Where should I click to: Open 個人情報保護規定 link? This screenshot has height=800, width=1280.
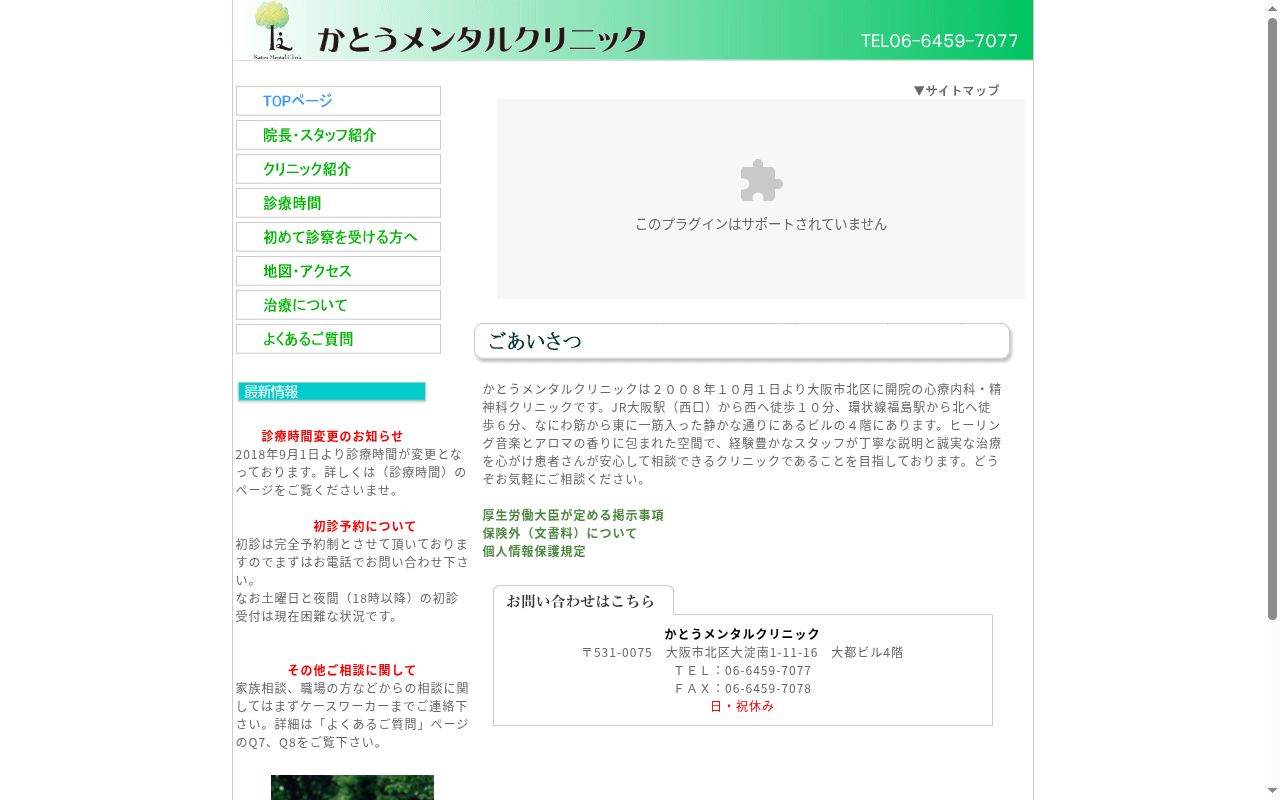534,551
